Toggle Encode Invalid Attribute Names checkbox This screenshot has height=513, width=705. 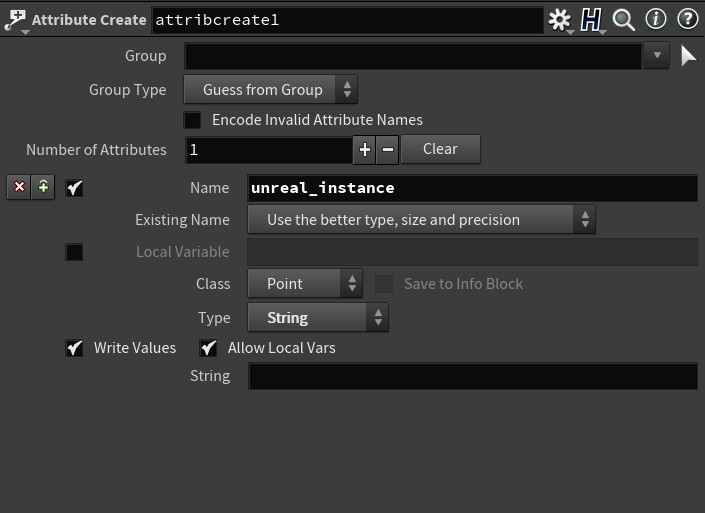tap(192, 120)
